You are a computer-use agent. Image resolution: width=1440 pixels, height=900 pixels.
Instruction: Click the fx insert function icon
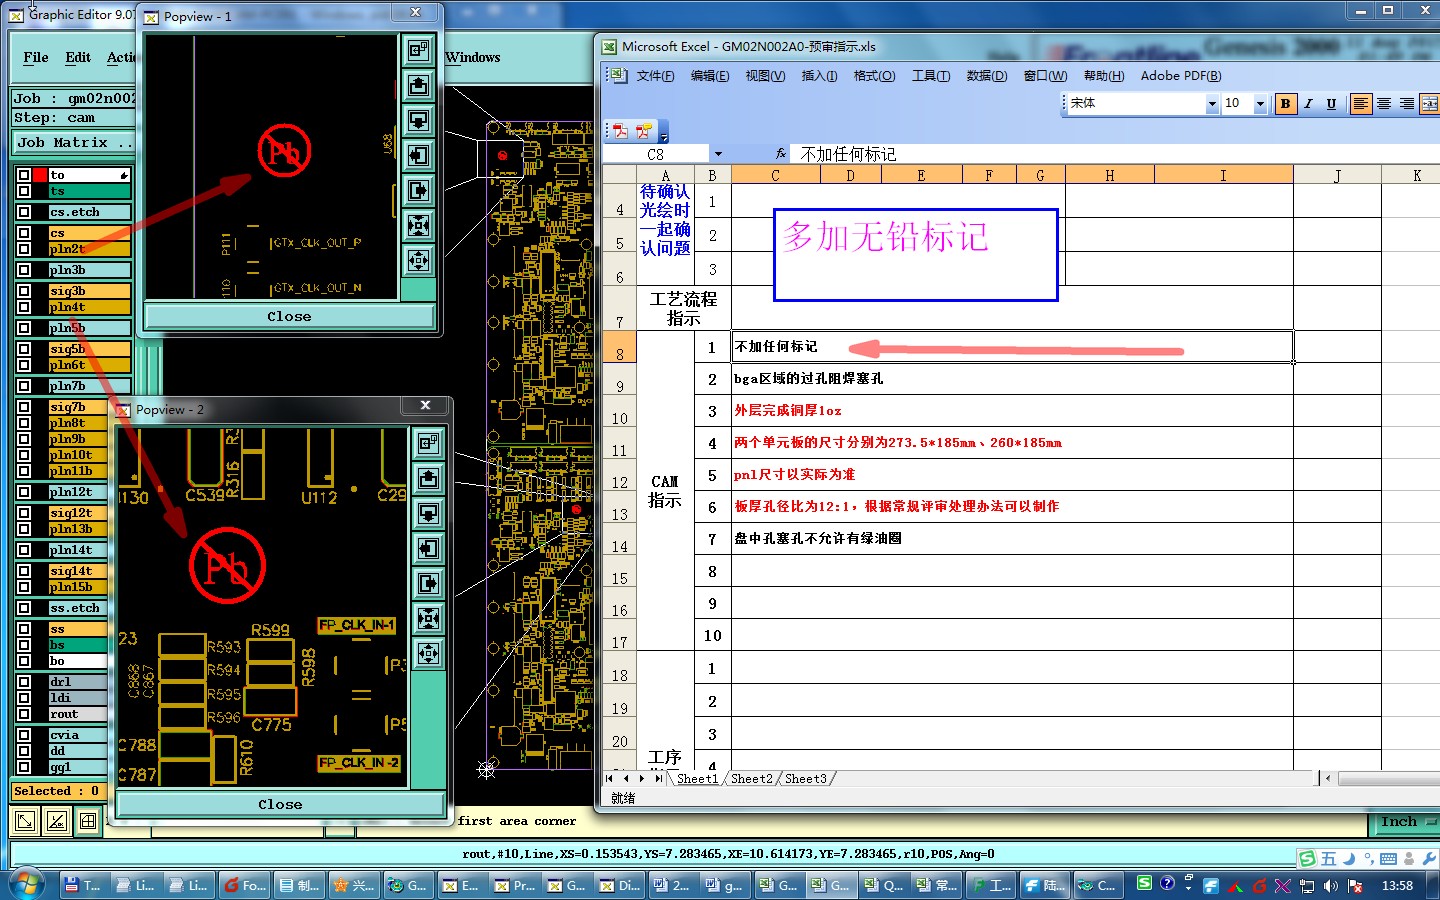(781, 154)
